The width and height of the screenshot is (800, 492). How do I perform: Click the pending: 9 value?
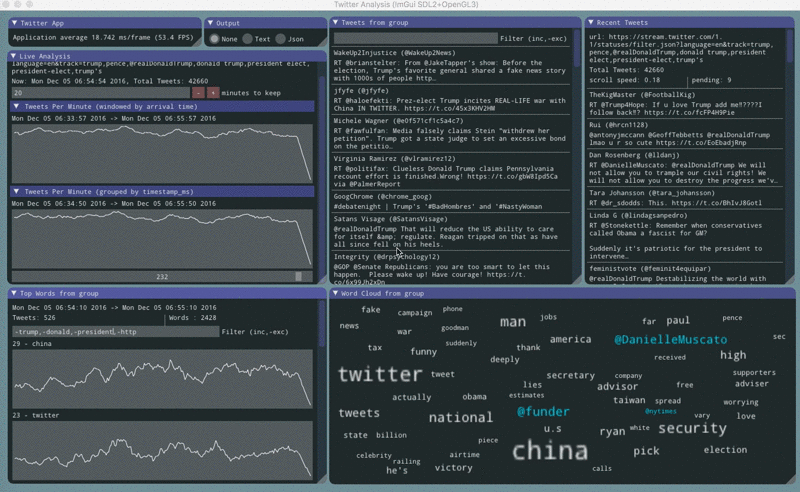(x=711, y=80)
